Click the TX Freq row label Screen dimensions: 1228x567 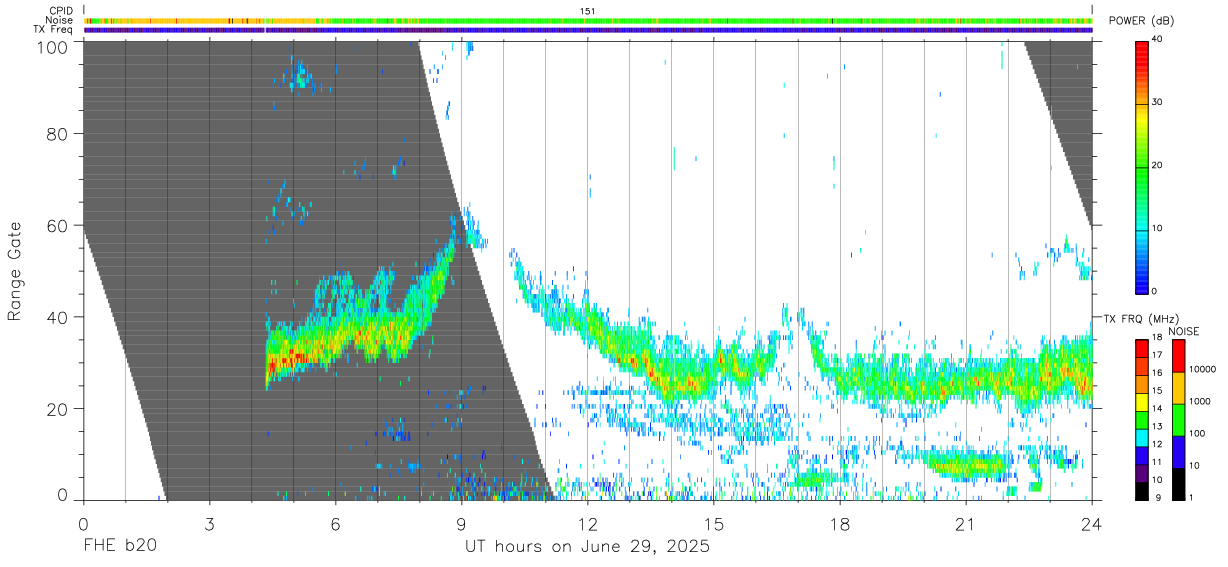54,29
